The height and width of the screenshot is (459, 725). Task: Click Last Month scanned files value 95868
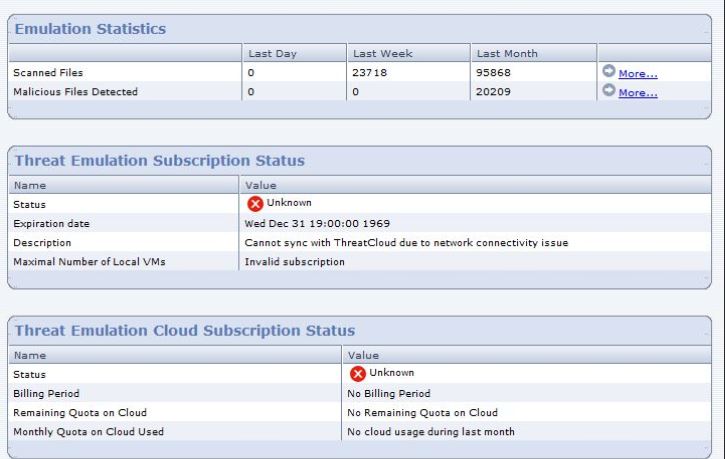[x=493, y=73]
